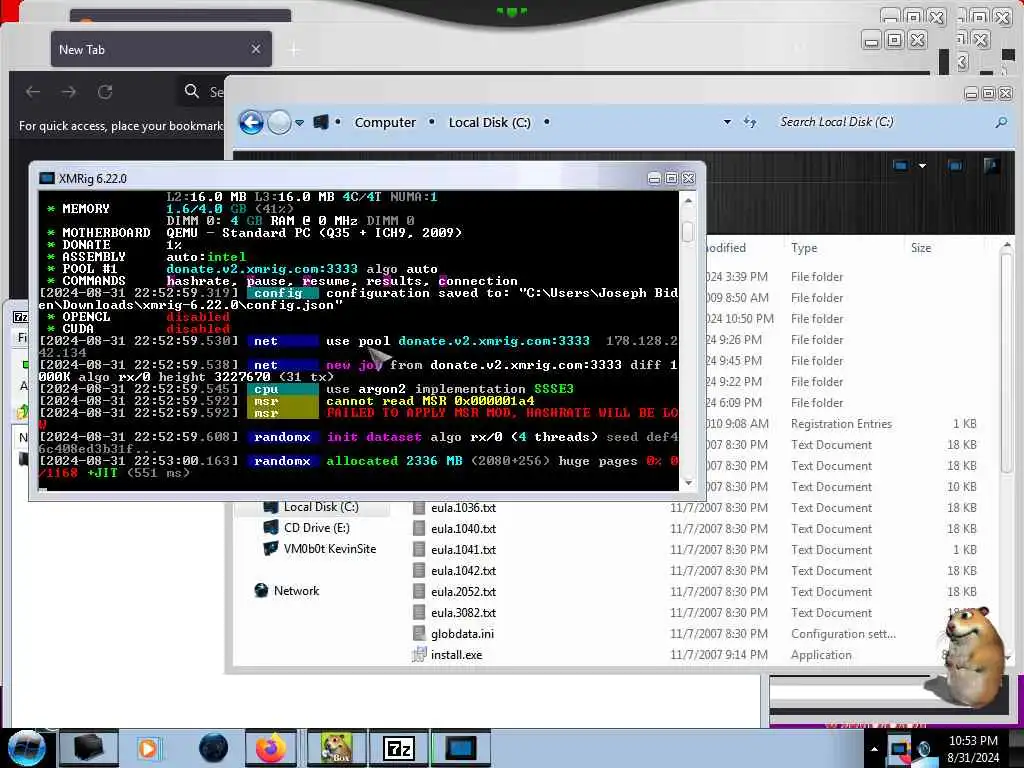Screen dimensions: 1024x768
Task: Maximize the Local Disk (C:) Explorer window
Action: click(988, 93)
